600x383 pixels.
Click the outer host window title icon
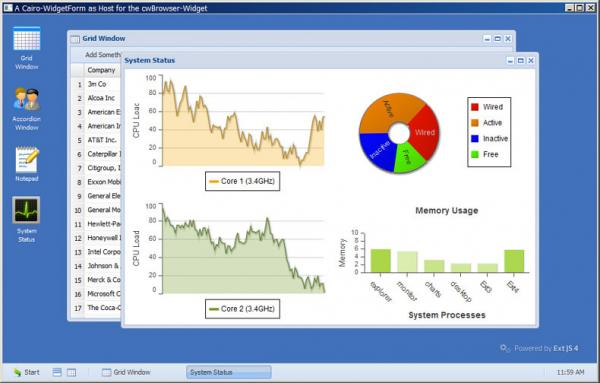point(8,8)
